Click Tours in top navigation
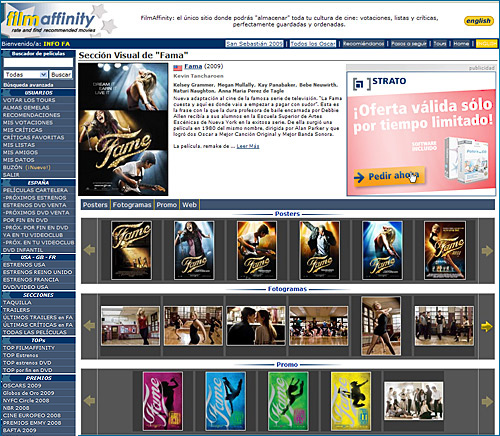The width and height of the screenshot is (500, 436). 440,44
